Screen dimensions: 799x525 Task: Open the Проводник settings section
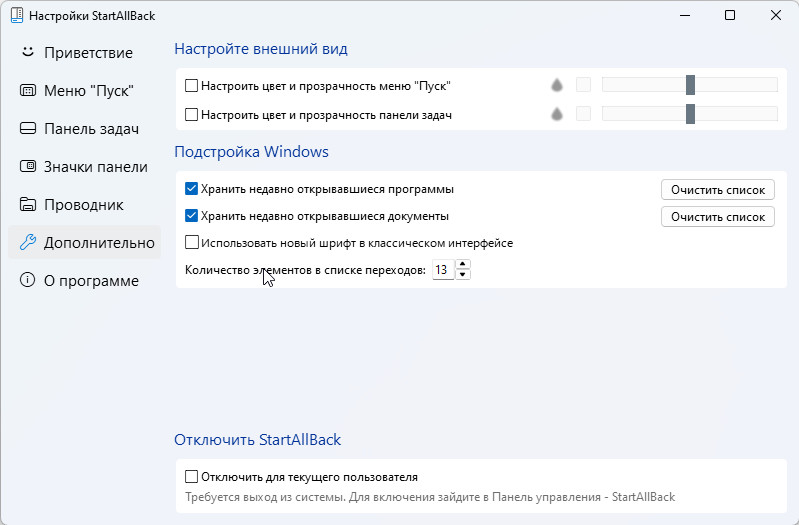coord(85,204)
